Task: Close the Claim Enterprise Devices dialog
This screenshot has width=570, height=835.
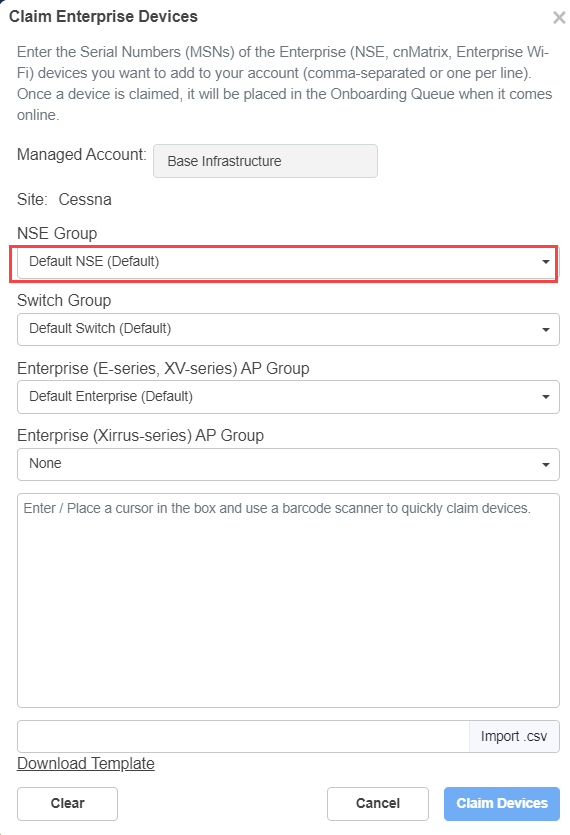Action: 559,18
